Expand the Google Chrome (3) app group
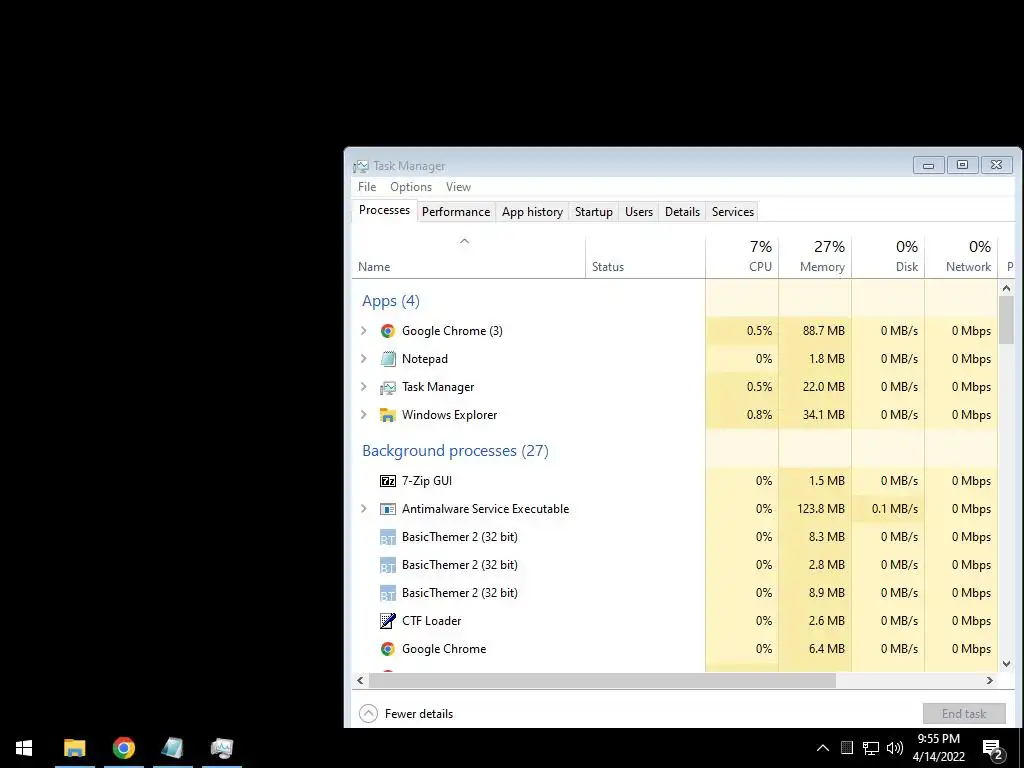This screenshot has height=768, width=1024. pyautogui.click(x=364, y=331)
